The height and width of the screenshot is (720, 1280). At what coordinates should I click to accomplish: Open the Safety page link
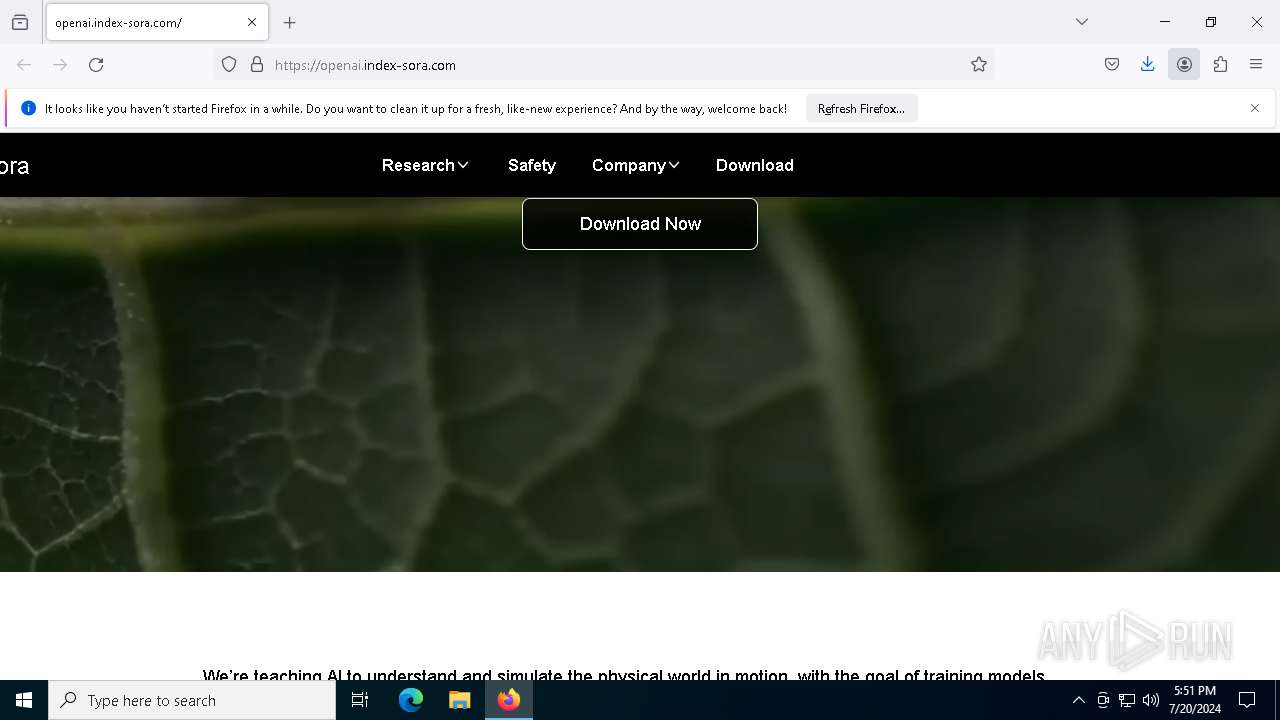point(531,165)
